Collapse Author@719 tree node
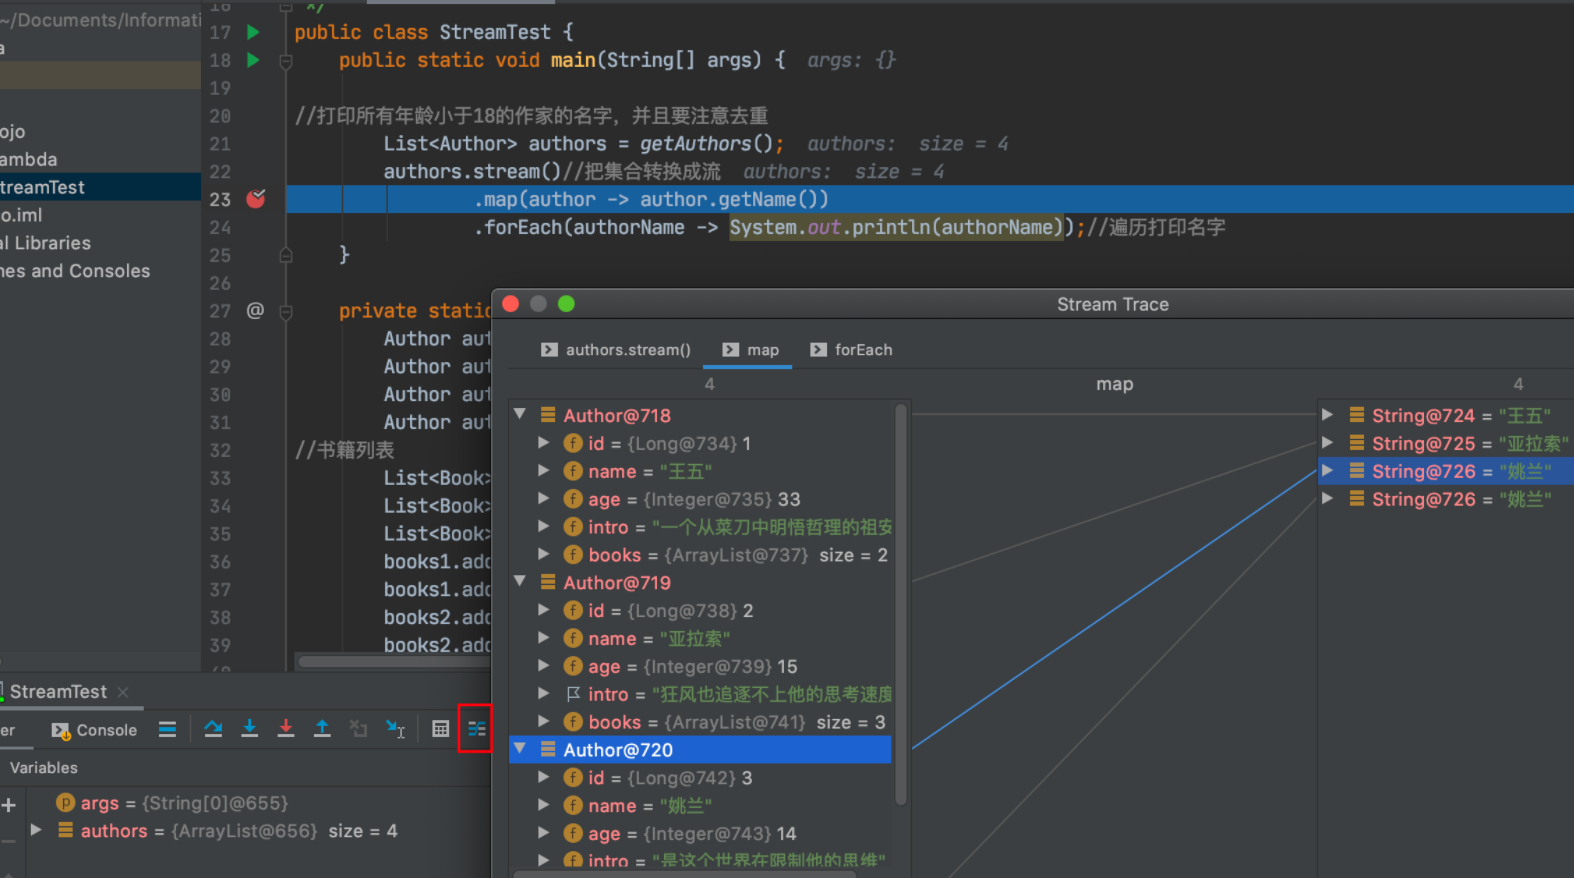1574x878 pixels. (520, 580)
